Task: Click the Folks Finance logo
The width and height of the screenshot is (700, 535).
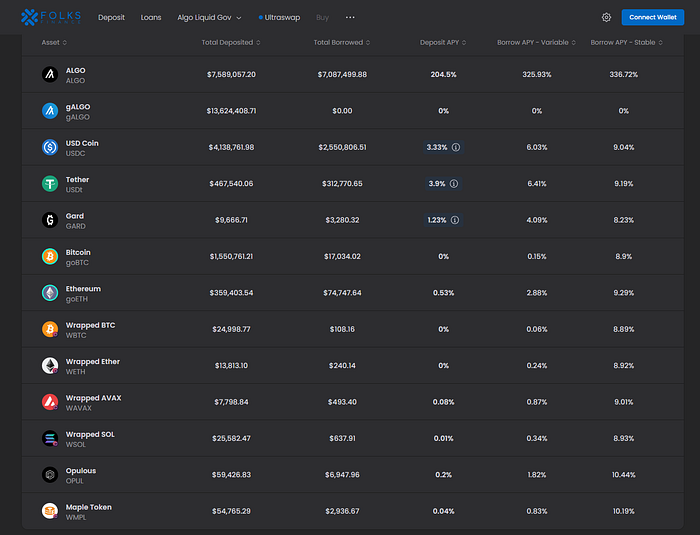Action: [x=51, y=17]
